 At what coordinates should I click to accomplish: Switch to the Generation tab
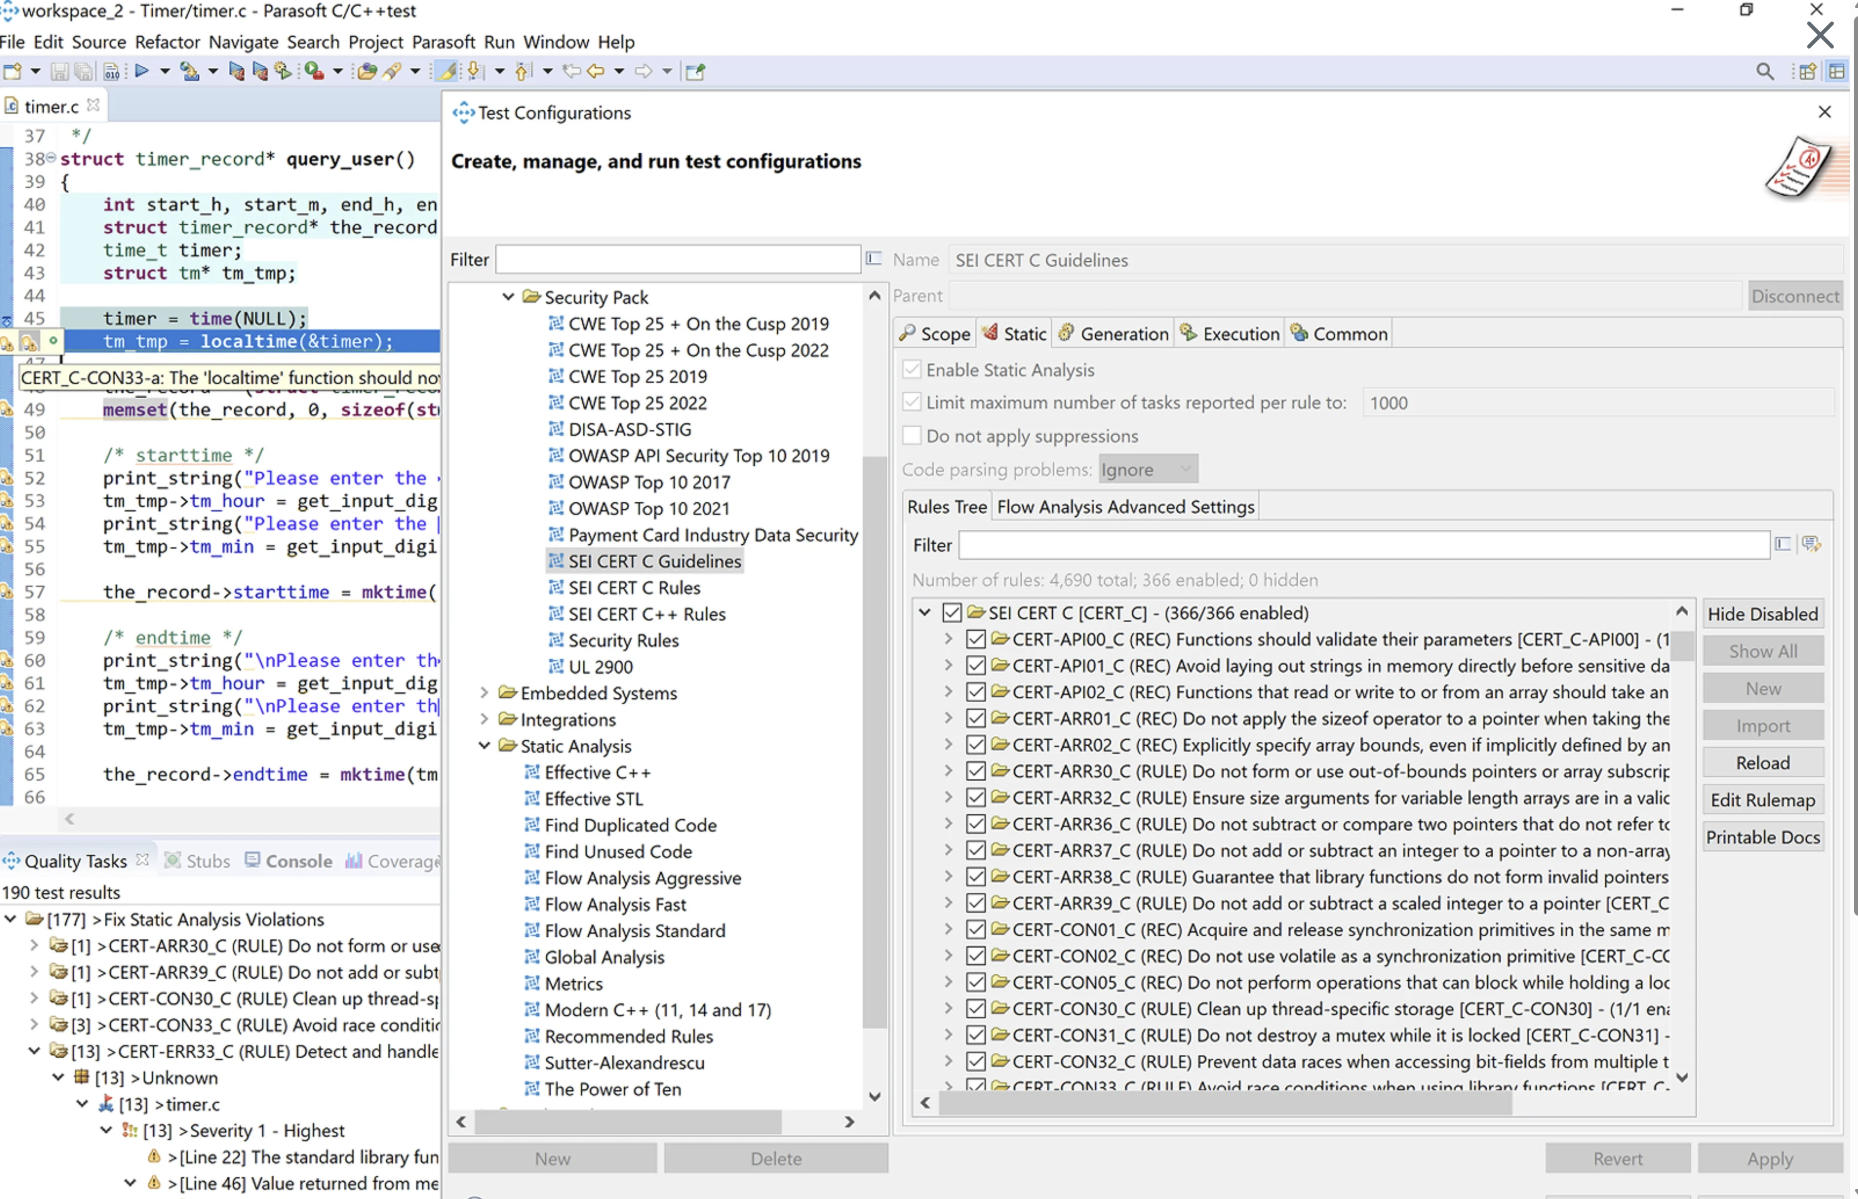tap(1113, 333)
